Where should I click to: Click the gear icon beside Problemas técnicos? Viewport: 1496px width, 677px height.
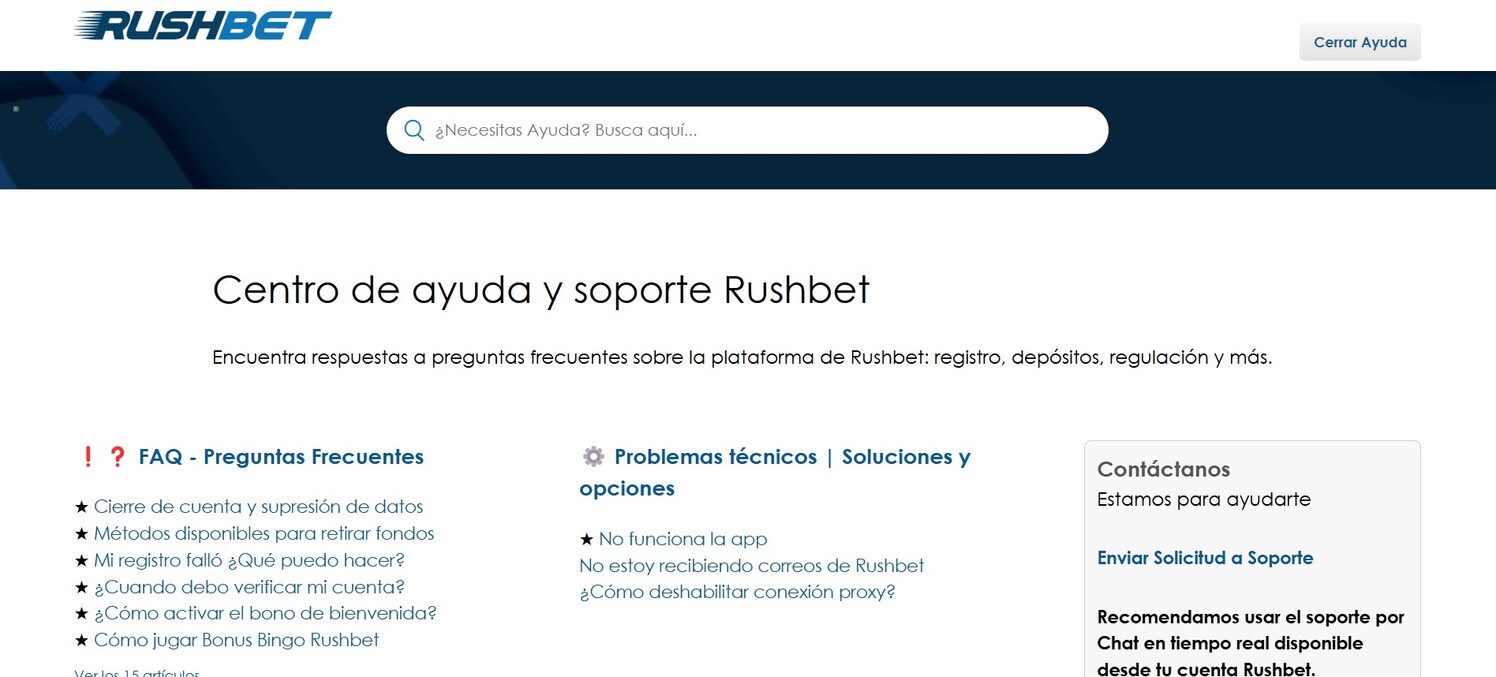click(593, 456)
